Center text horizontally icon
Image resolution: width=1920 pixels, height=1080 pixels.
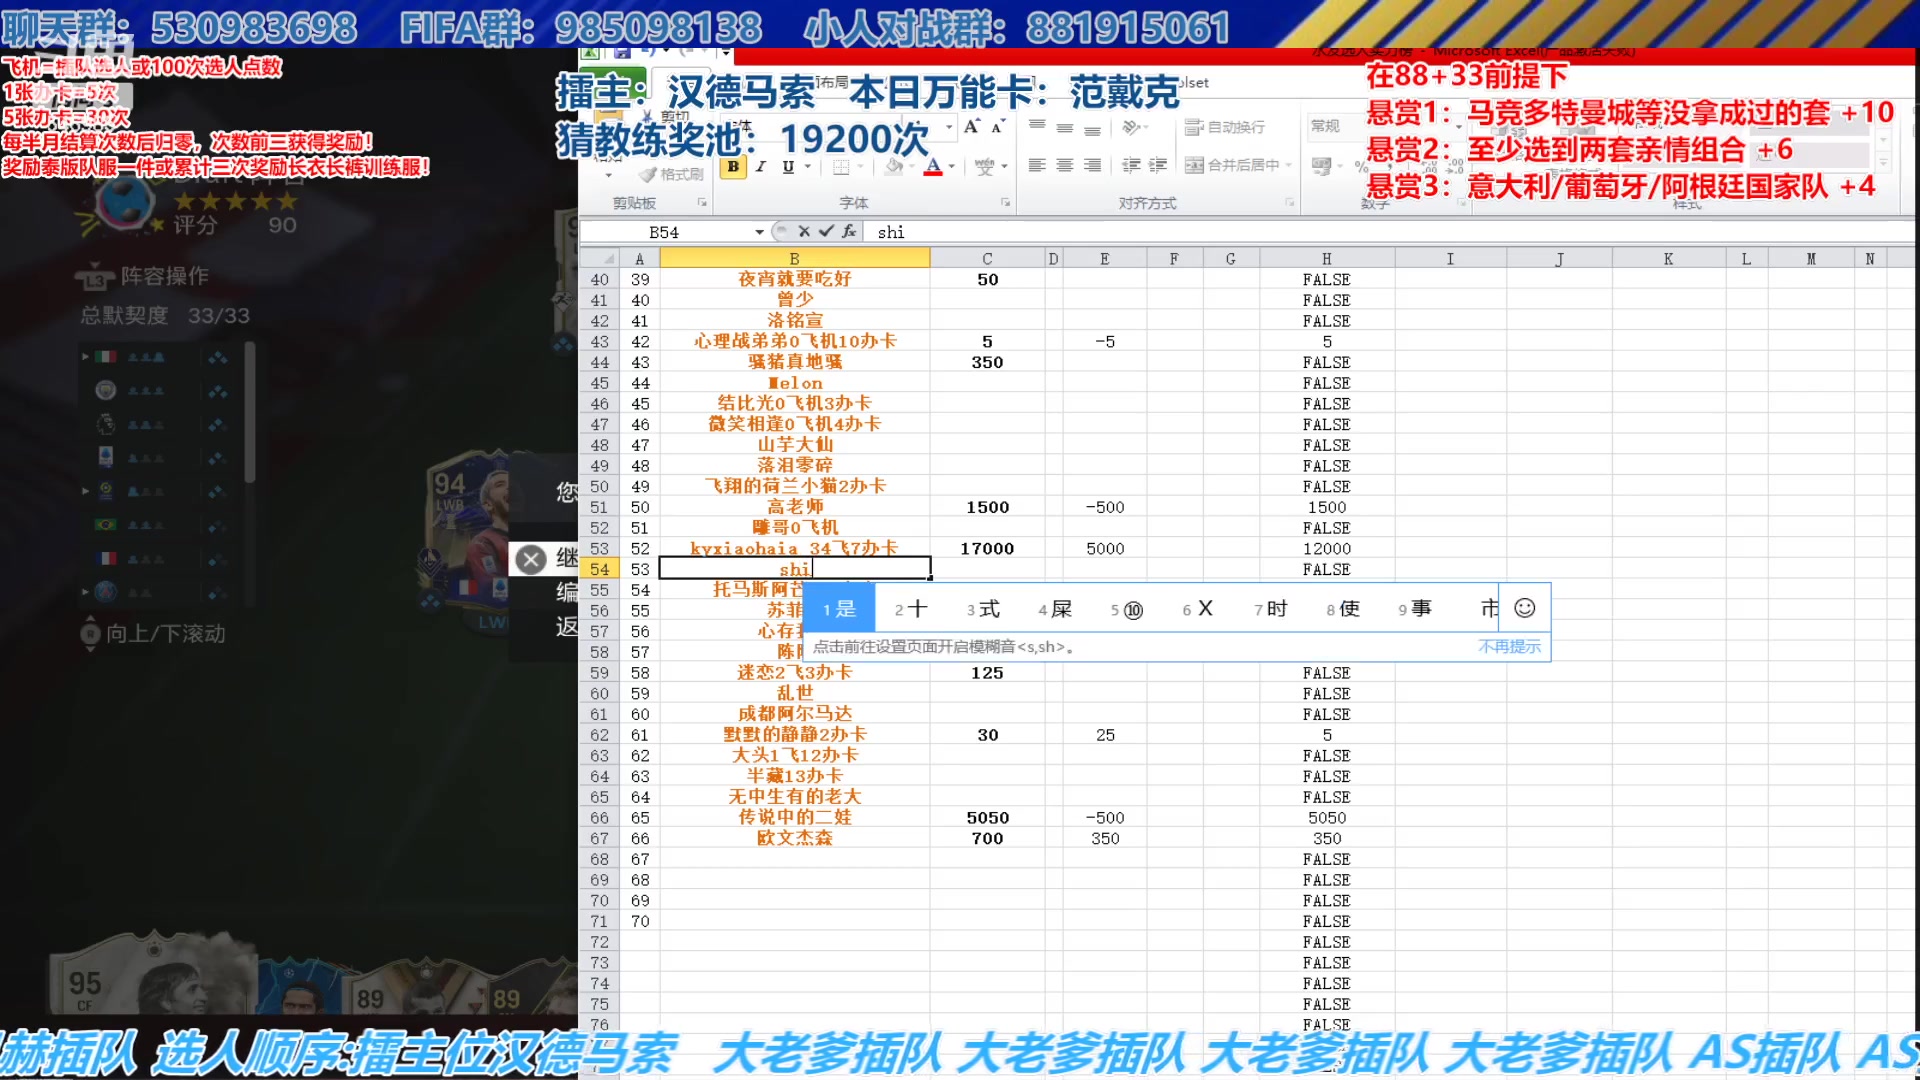tap(1065, 165)
